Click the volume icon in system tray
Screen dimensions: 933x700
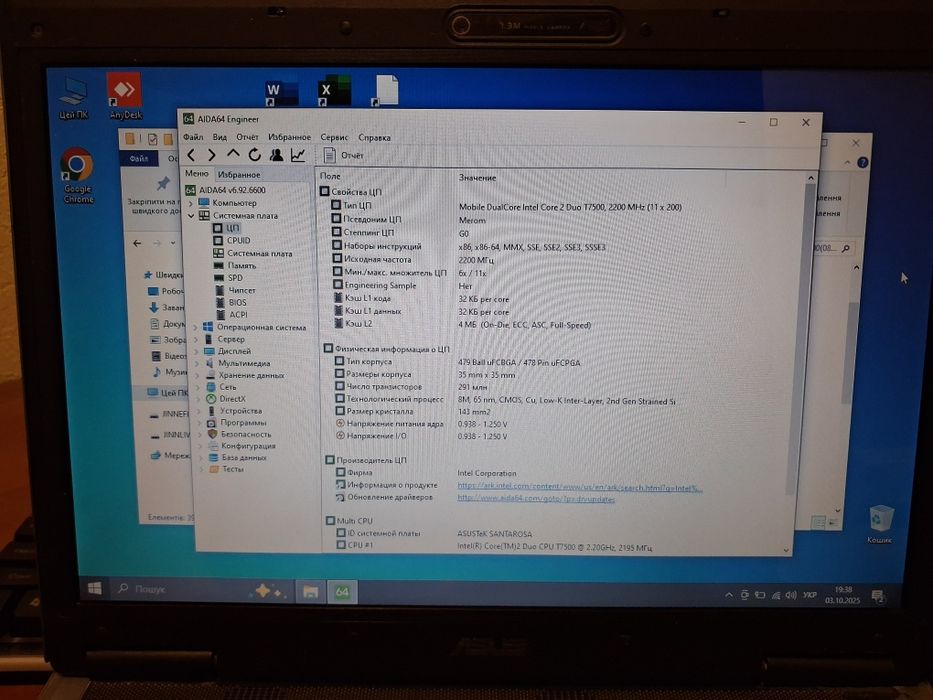click(x=791, y=595)
